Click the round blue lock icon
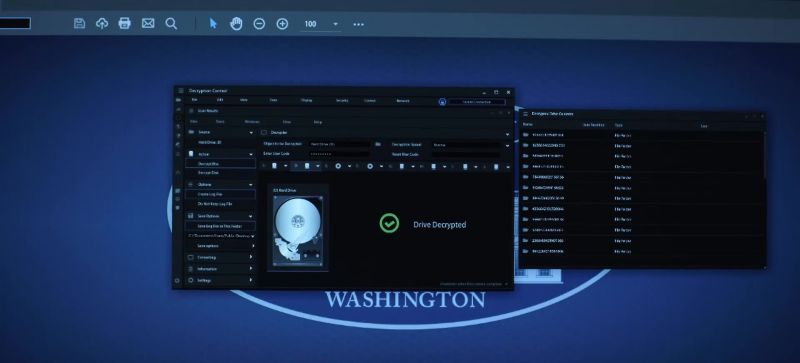 tap(442, 102)
